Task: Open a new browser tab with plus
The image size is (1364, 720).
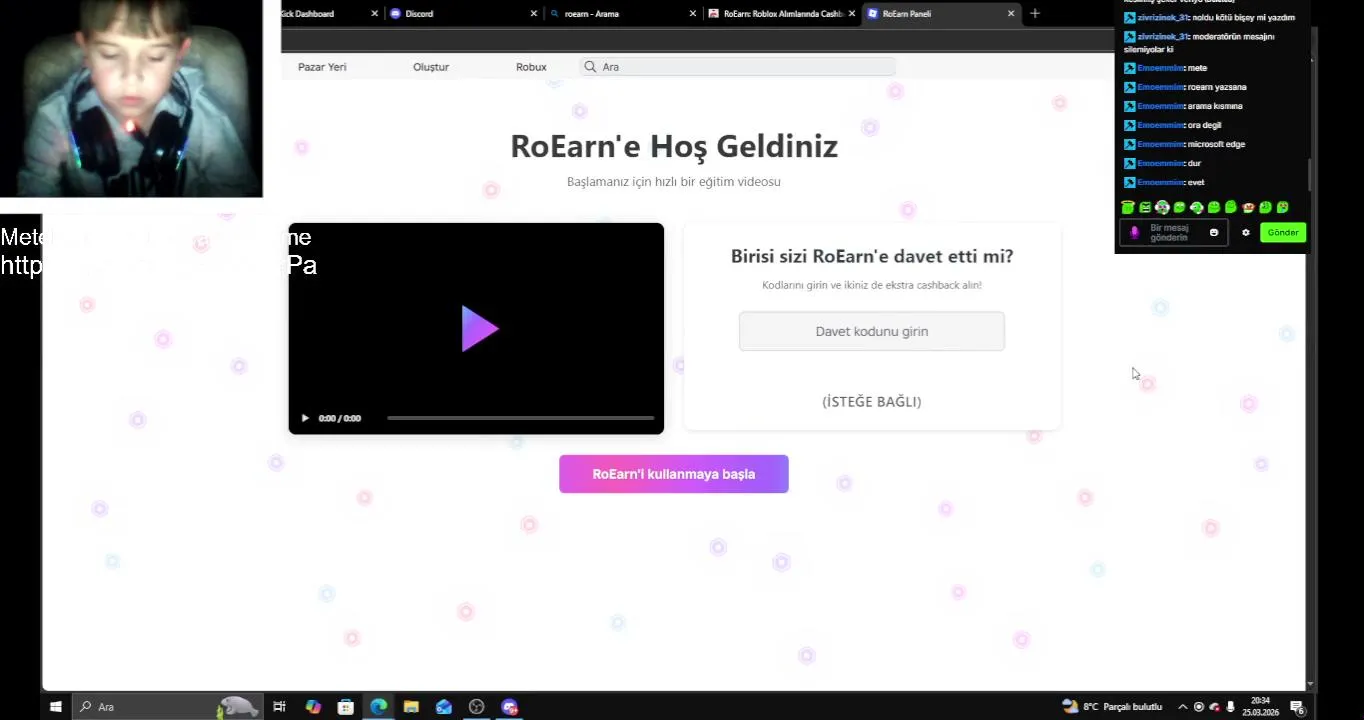Action: 1035,13
